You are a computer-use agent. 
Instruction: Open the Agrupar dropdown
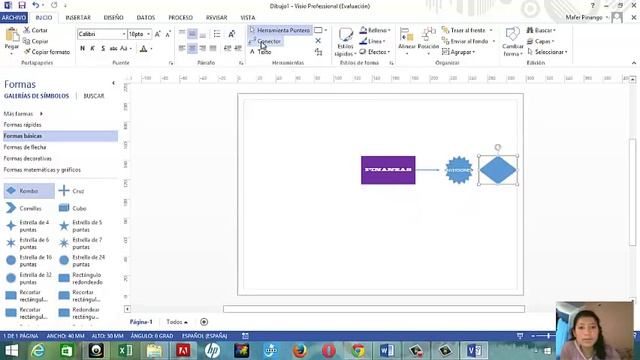click(x=458, y=52)
